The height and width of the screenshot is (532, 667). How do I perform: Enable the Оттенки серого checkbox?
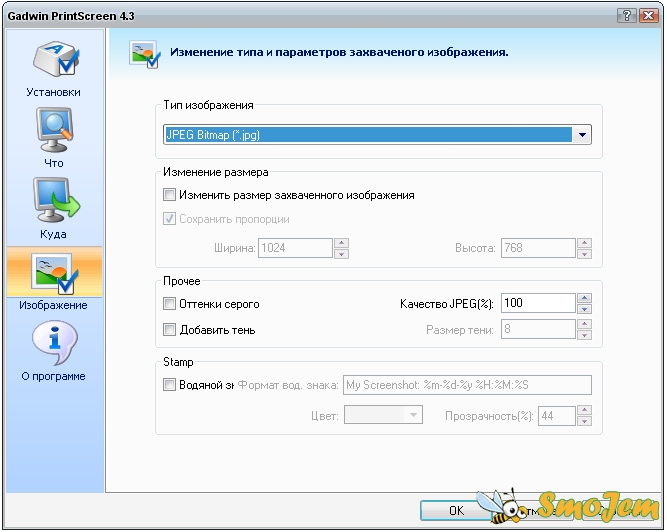pos(169,304)
